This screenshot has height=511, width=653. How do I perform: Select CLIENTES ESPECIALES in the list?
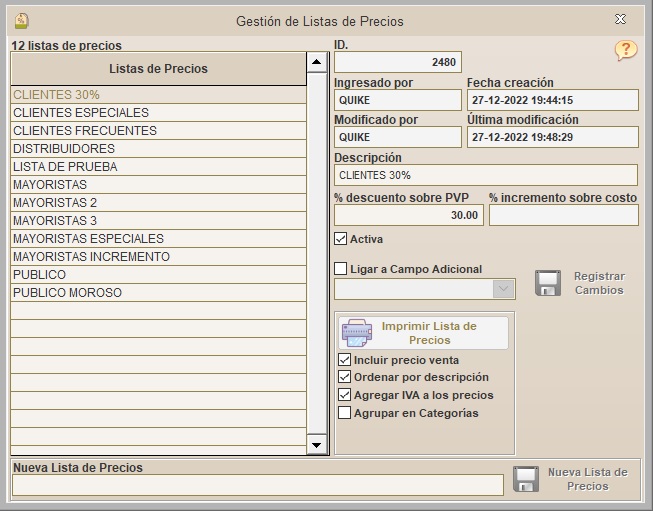pos(158,113)
